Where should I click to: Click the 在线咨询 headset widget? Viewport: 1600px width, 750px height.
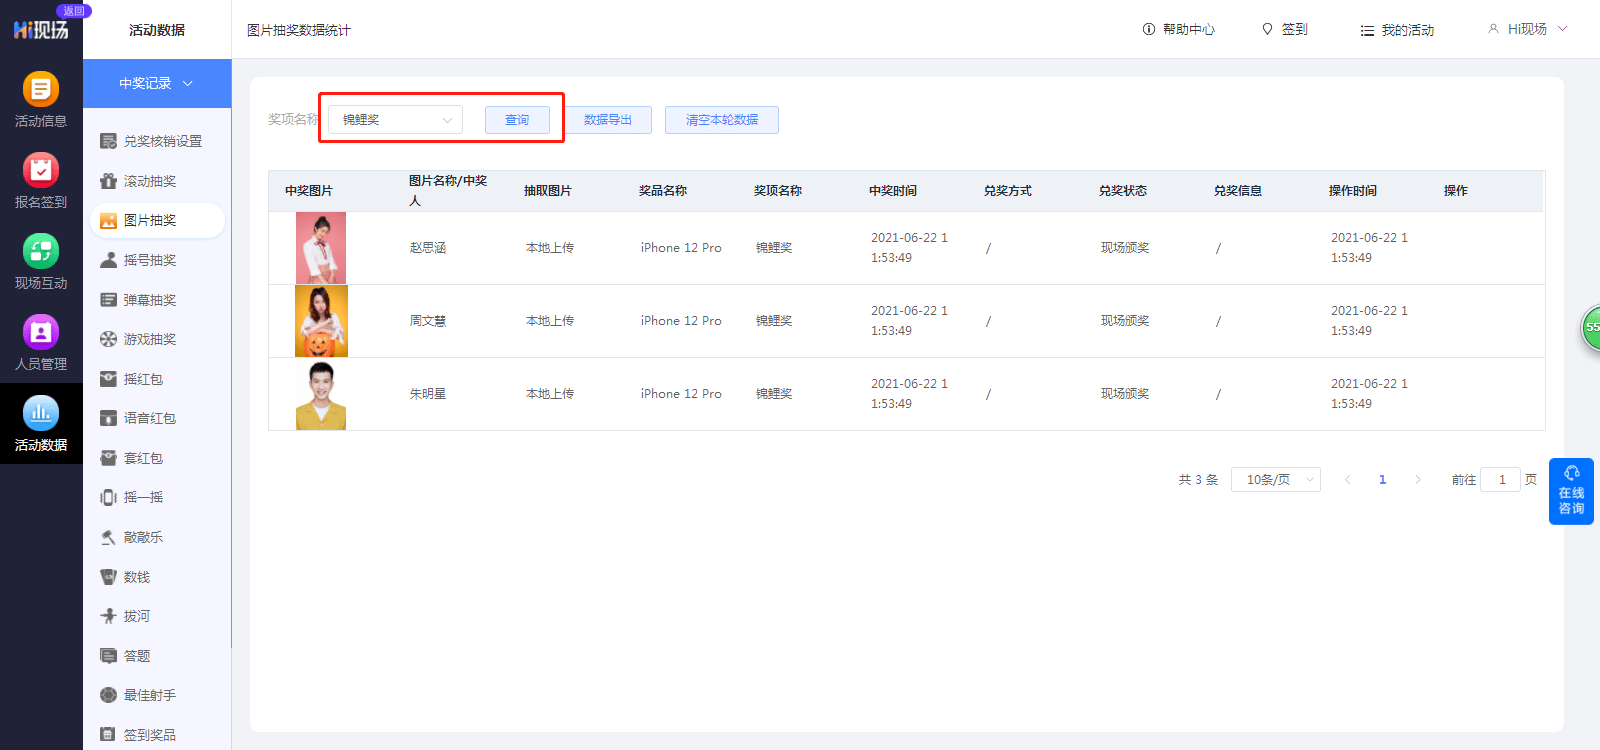(x=1571, y=491)
